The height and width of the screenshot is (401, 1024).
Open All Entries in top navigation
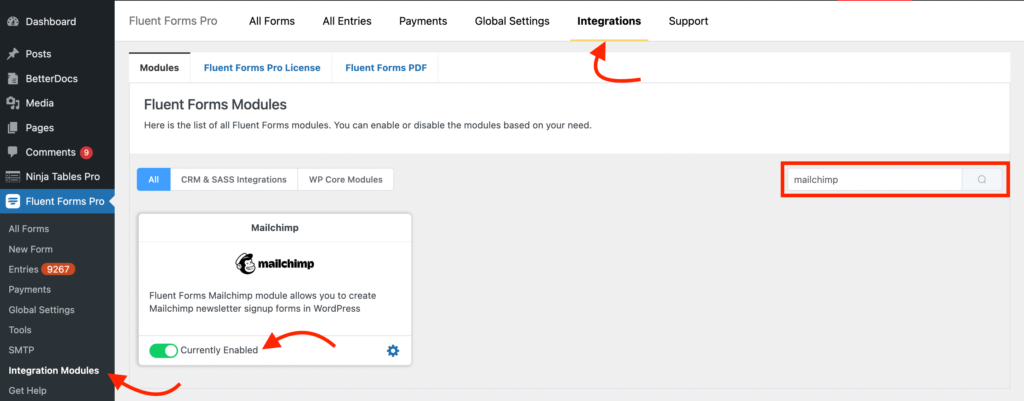tap(347, 21)
